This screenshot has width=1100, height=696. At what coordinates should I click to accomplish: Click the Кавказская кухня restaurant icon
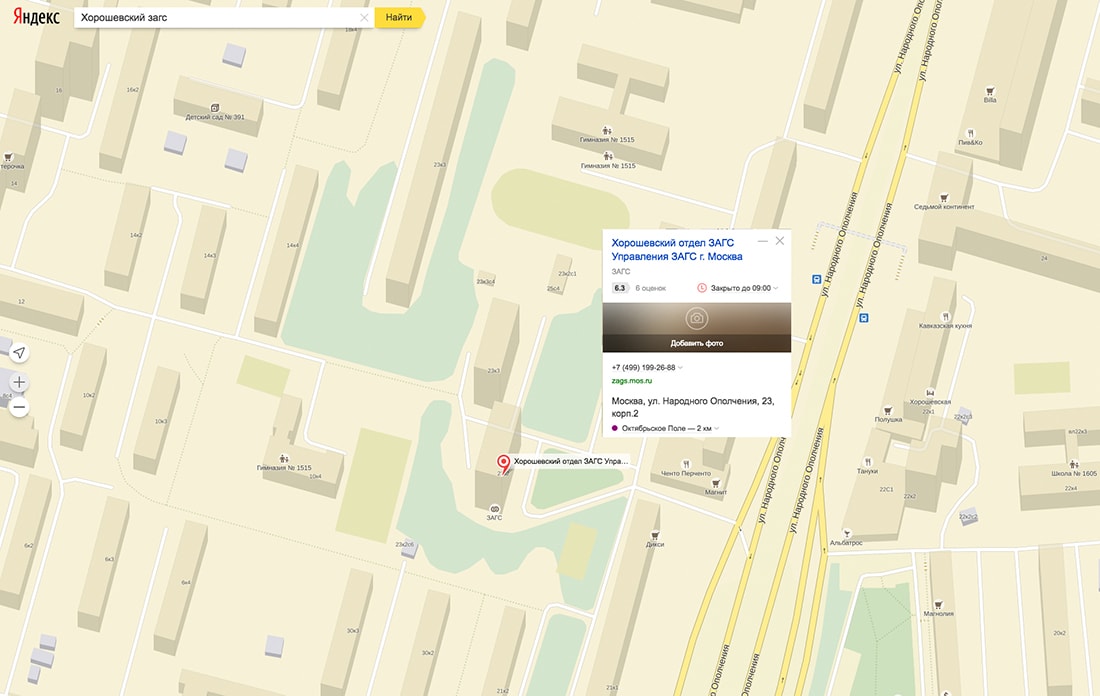pos(945,316)
